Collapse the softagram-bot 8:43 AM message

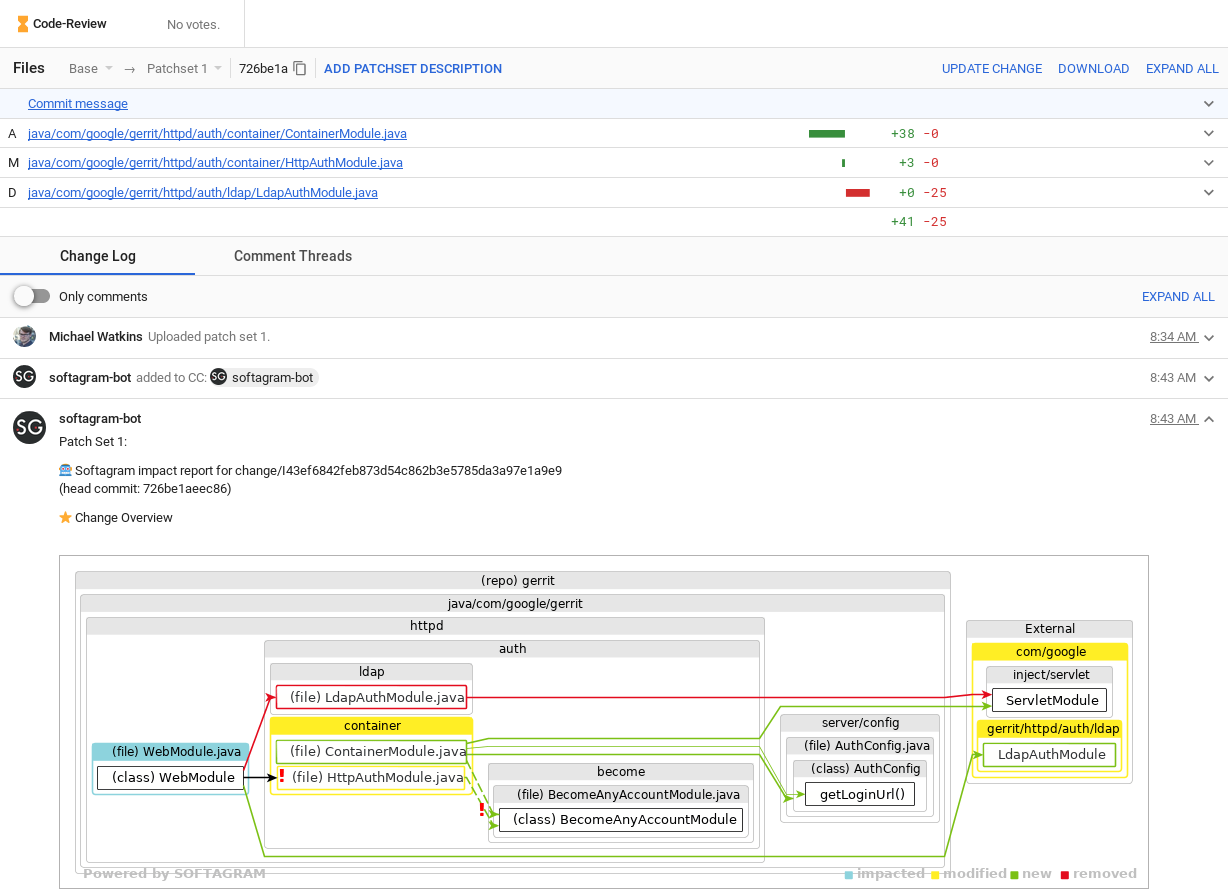tap(1209, 419)
